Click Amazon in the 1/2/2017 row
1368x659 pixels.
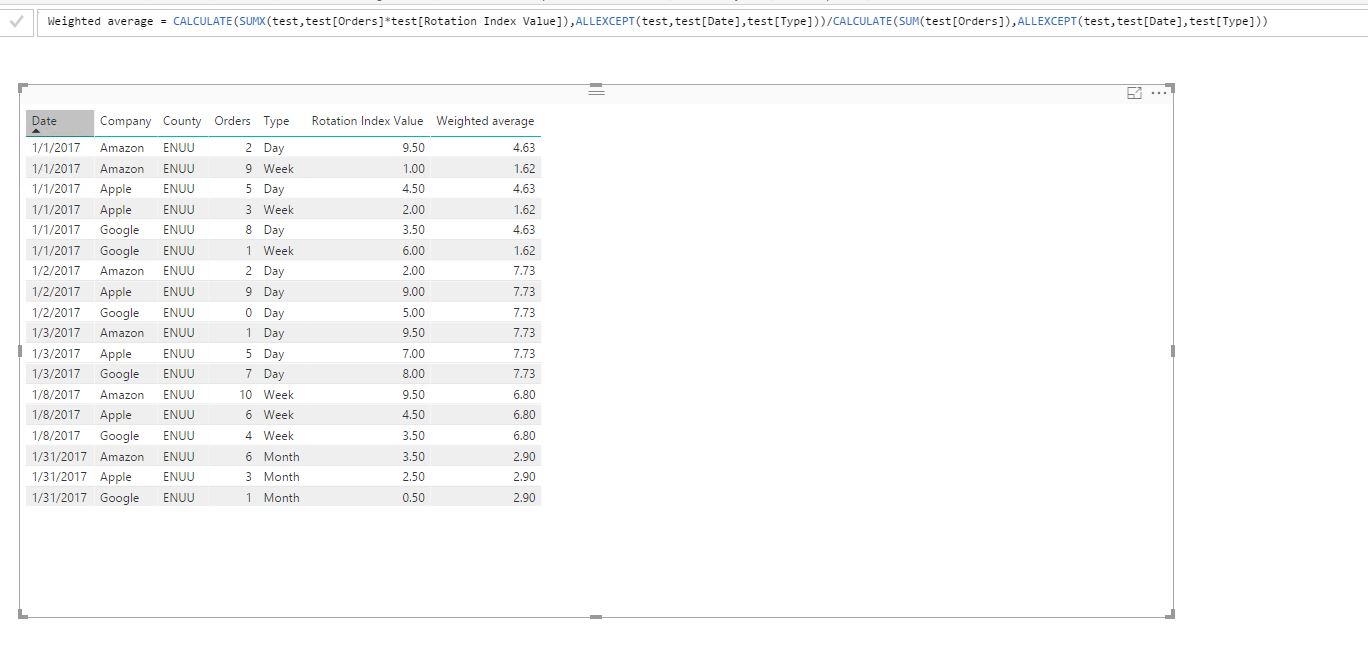pyautogui.click(x=122, y=271)
